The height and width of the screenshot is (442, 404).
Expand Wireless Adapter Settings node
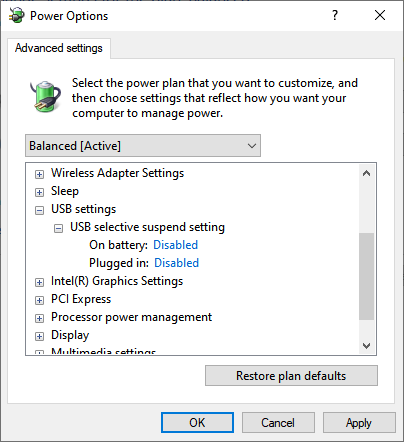click(x=39, y=174)
